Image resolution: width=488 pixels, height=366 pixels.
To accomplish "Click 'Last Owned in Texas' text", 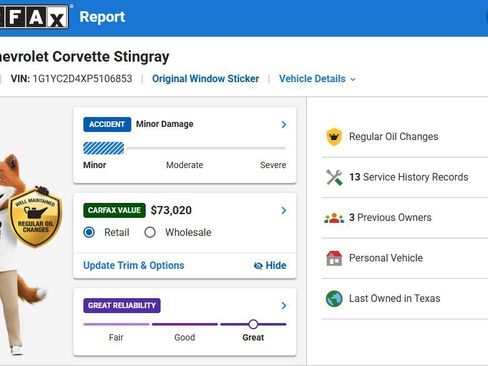I will [394, 298].
